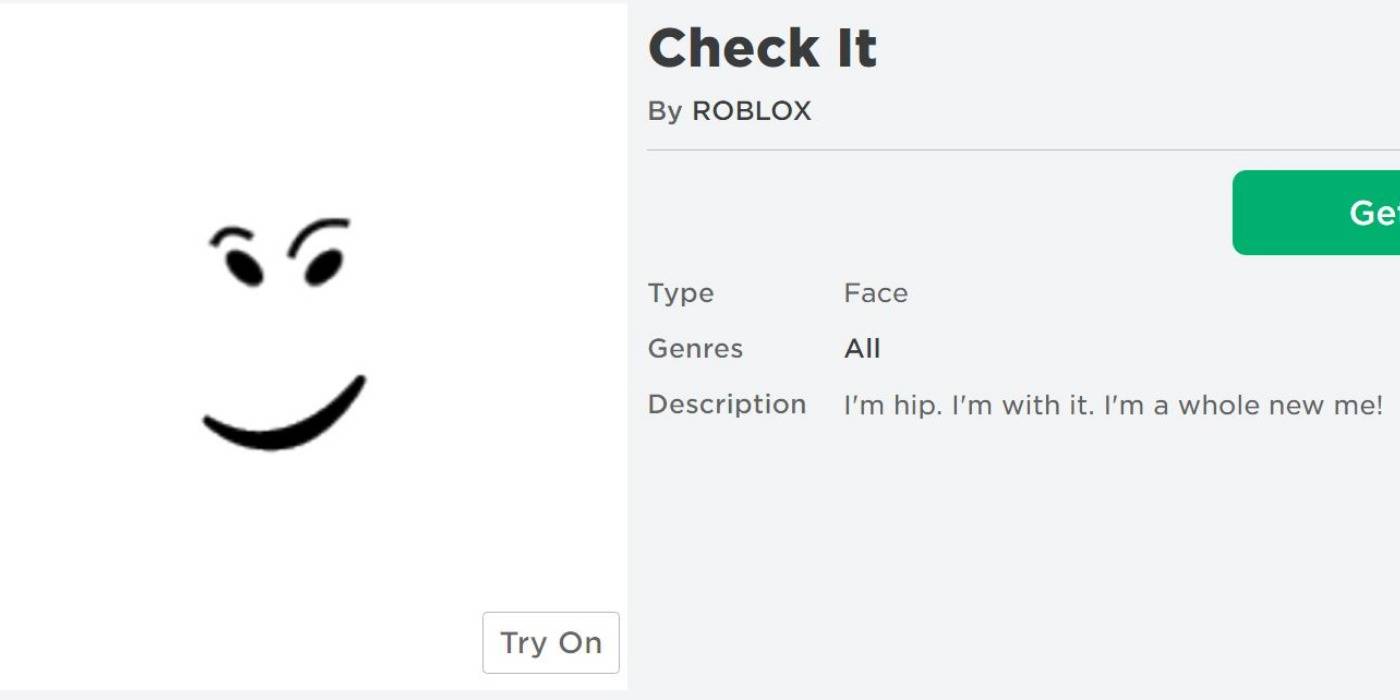Open the ROBLOX creator profile link
1400x700 pixels.
(x=751, y=111)
